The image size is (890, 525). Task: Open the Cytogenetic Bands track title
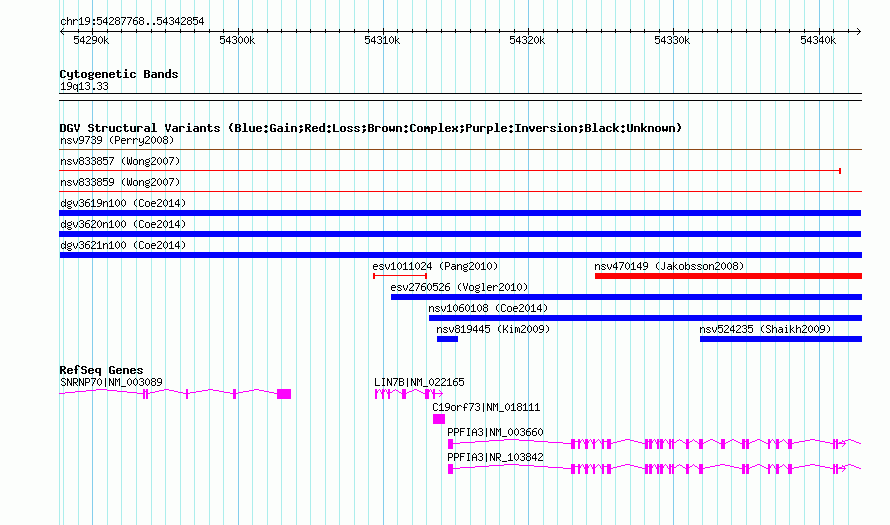119,74
